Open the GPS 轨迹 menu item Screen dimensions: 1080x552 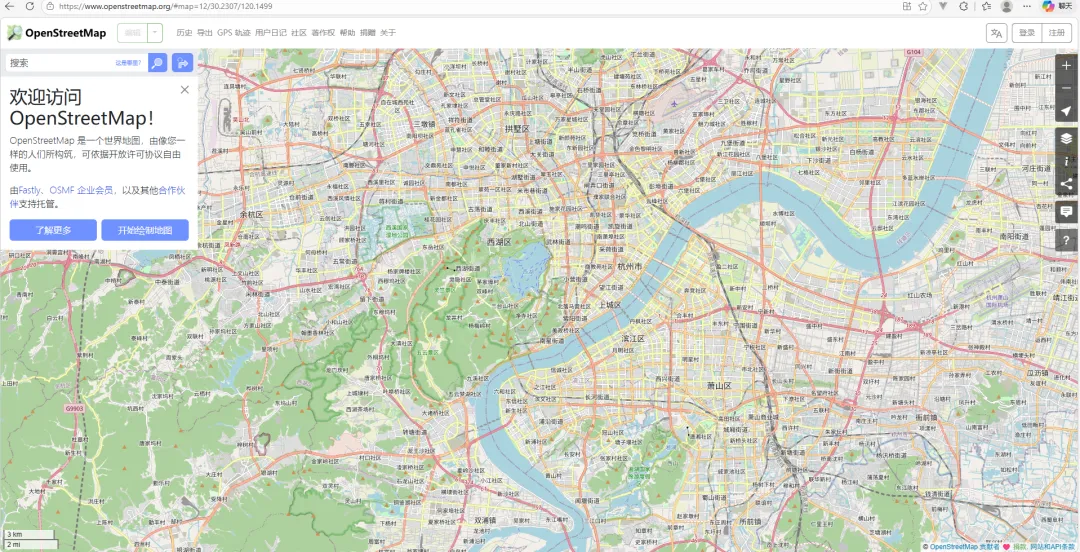233,32
